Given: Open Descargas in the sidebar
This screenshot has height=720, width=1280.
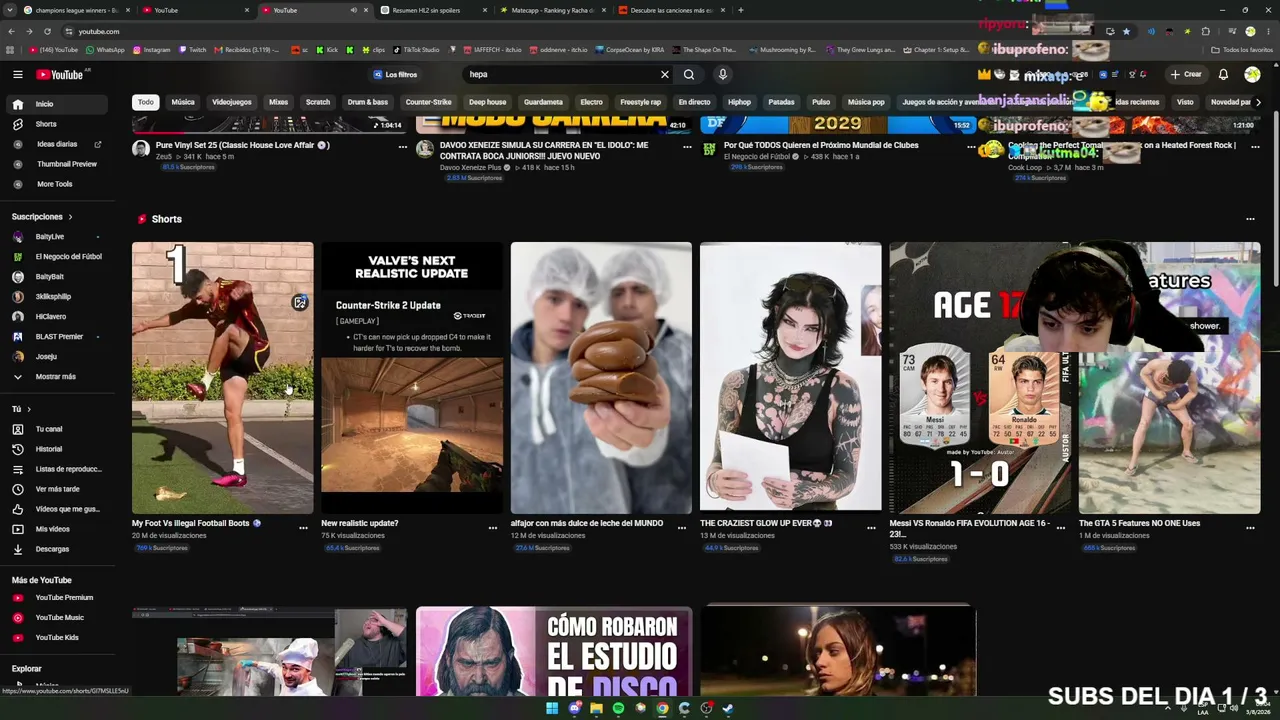Looking at the screenshot, I should [x=57, y=549].
